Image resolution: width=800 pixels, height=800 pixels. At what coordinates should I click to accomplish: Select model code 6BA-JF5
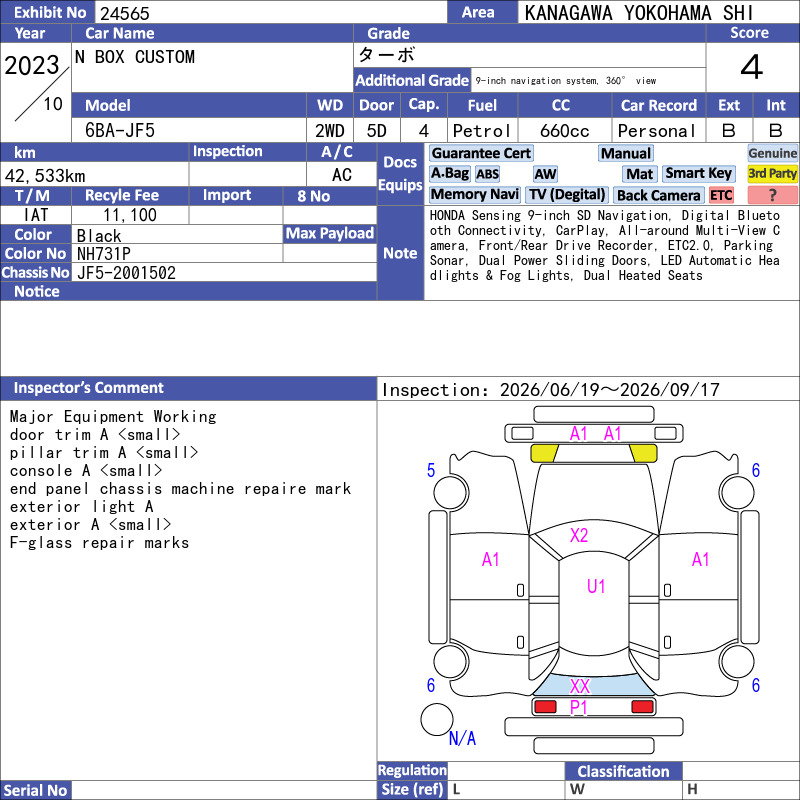click(120, 131)
